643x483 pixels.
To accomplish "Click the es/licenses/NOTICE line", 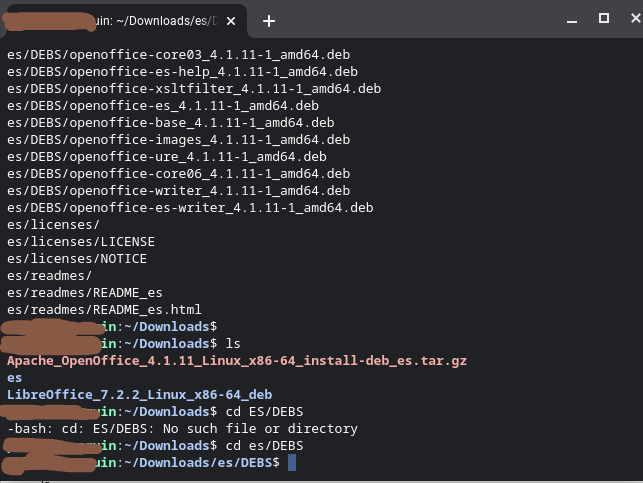I will click(77, 259).
